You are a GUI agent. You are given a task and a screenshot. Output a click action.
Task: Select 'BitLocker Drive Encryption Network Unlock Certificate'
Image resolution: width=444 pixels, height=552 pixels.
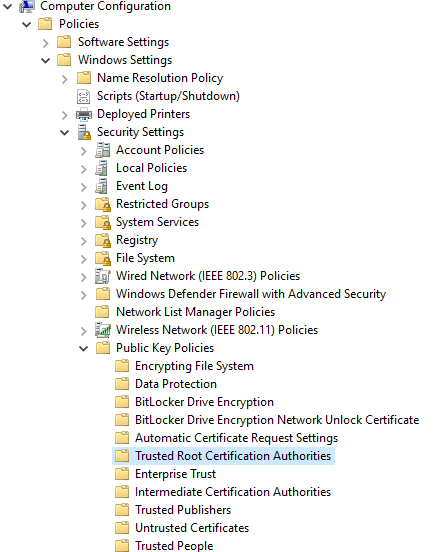[x=277, y=420]
